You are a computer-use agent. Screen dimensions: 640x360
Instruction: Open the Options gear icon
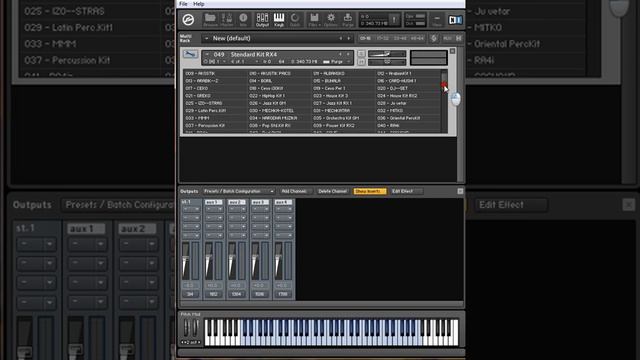(x=331, y=19)
